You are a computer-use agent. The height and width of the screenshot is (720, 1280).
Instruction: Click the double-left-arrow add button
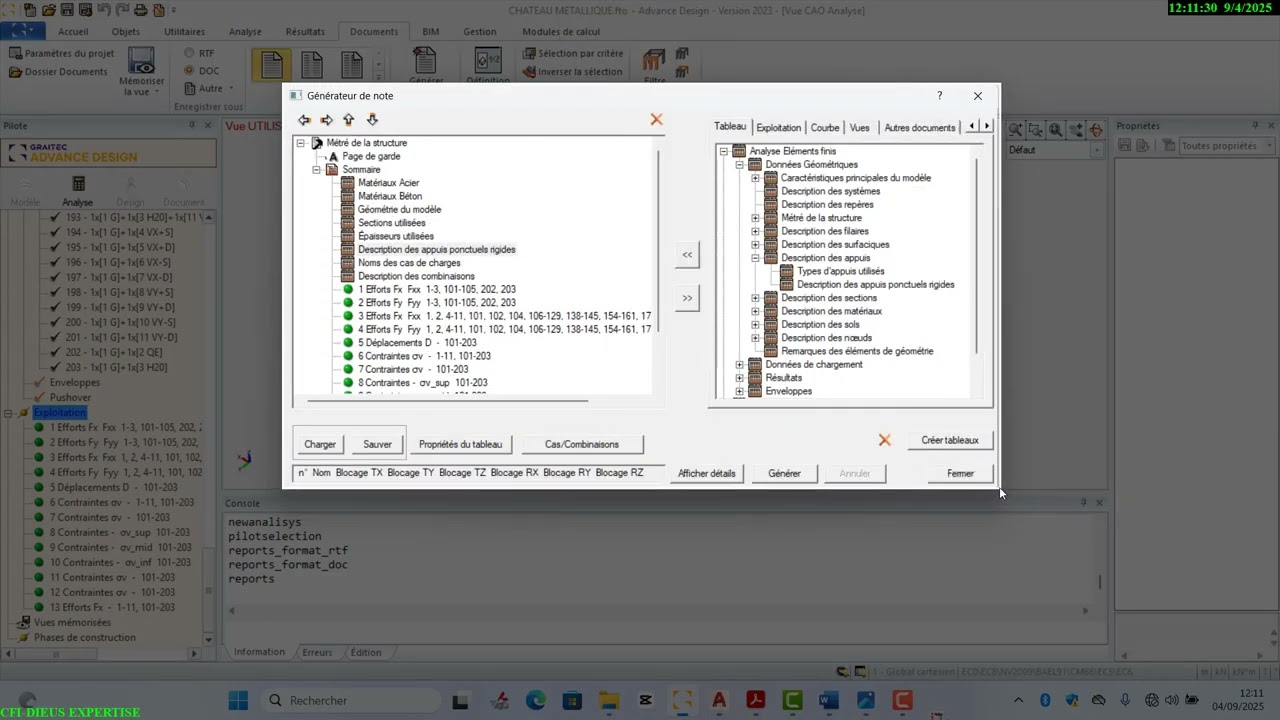tap(687, 255)
